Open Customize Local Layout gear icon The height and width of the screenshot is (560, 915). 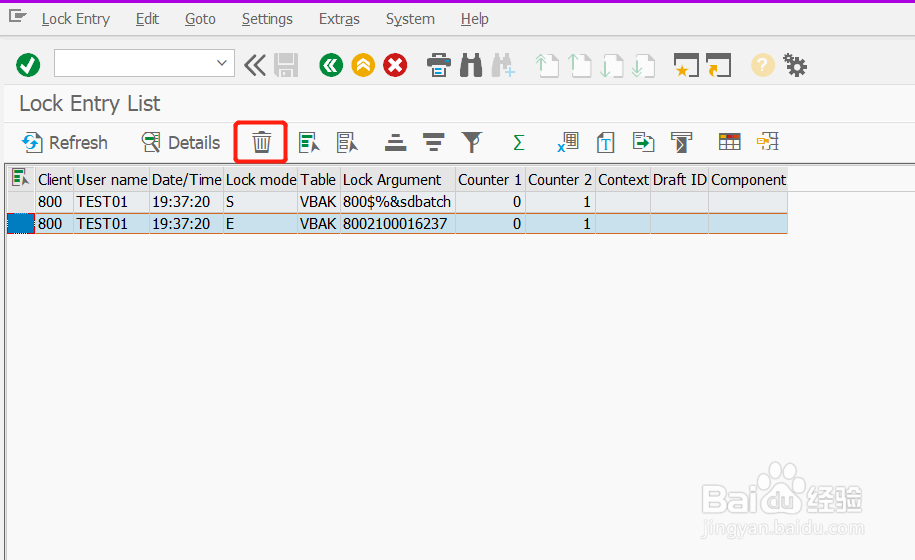[x=795, y=65]
